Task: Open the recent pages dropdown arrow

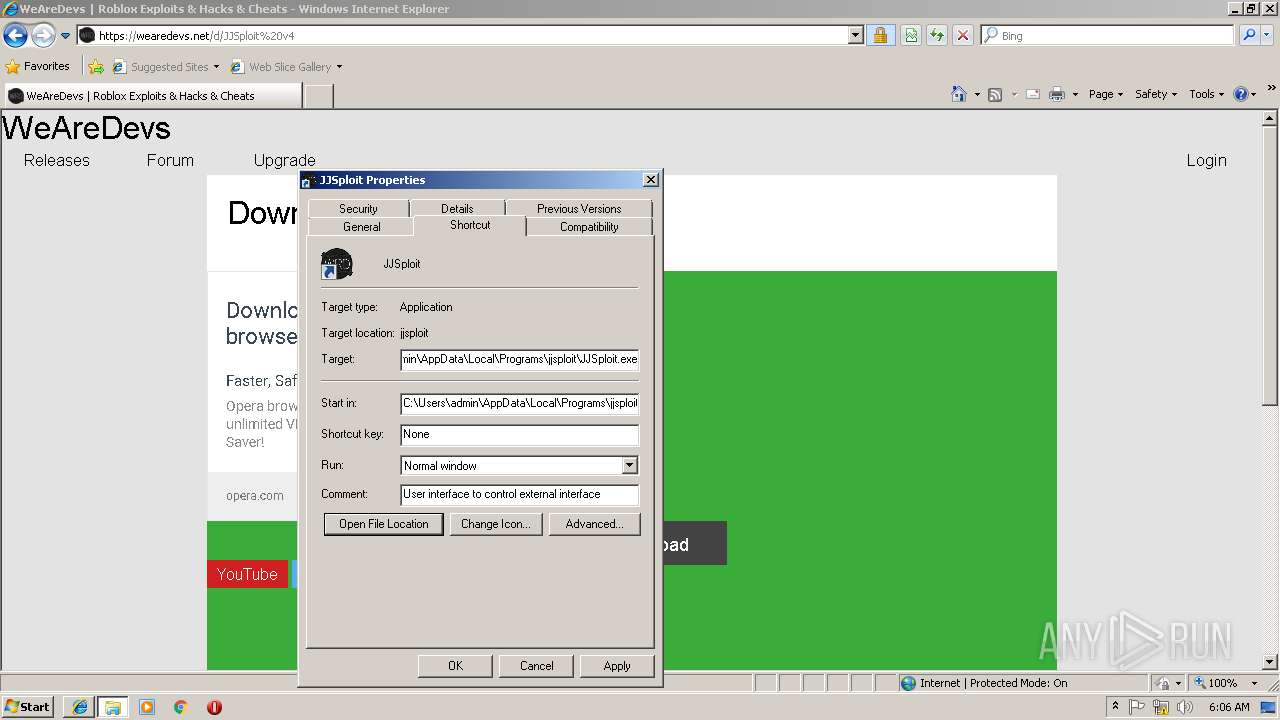Action: (x=66, y=36)
